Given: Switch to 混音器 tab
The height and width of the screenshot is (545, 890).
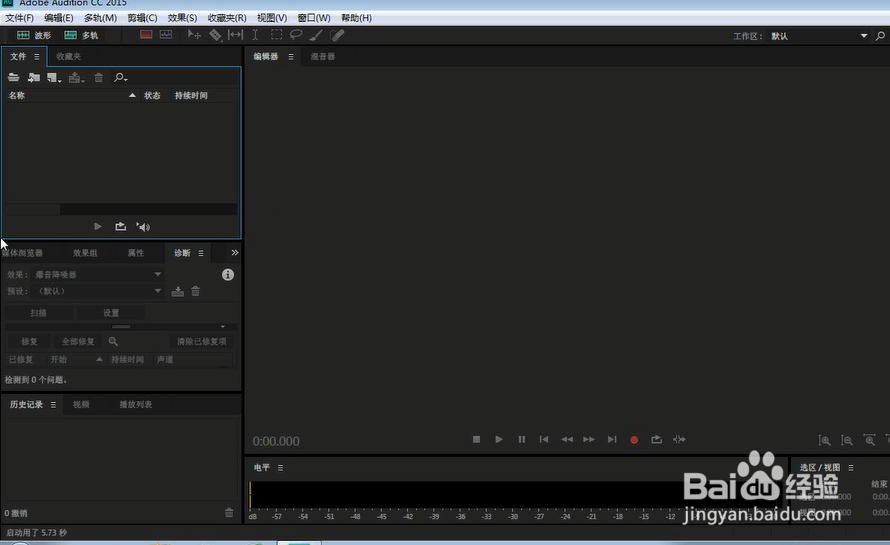Looking at the screenshot, I should (x=323, y=56).
